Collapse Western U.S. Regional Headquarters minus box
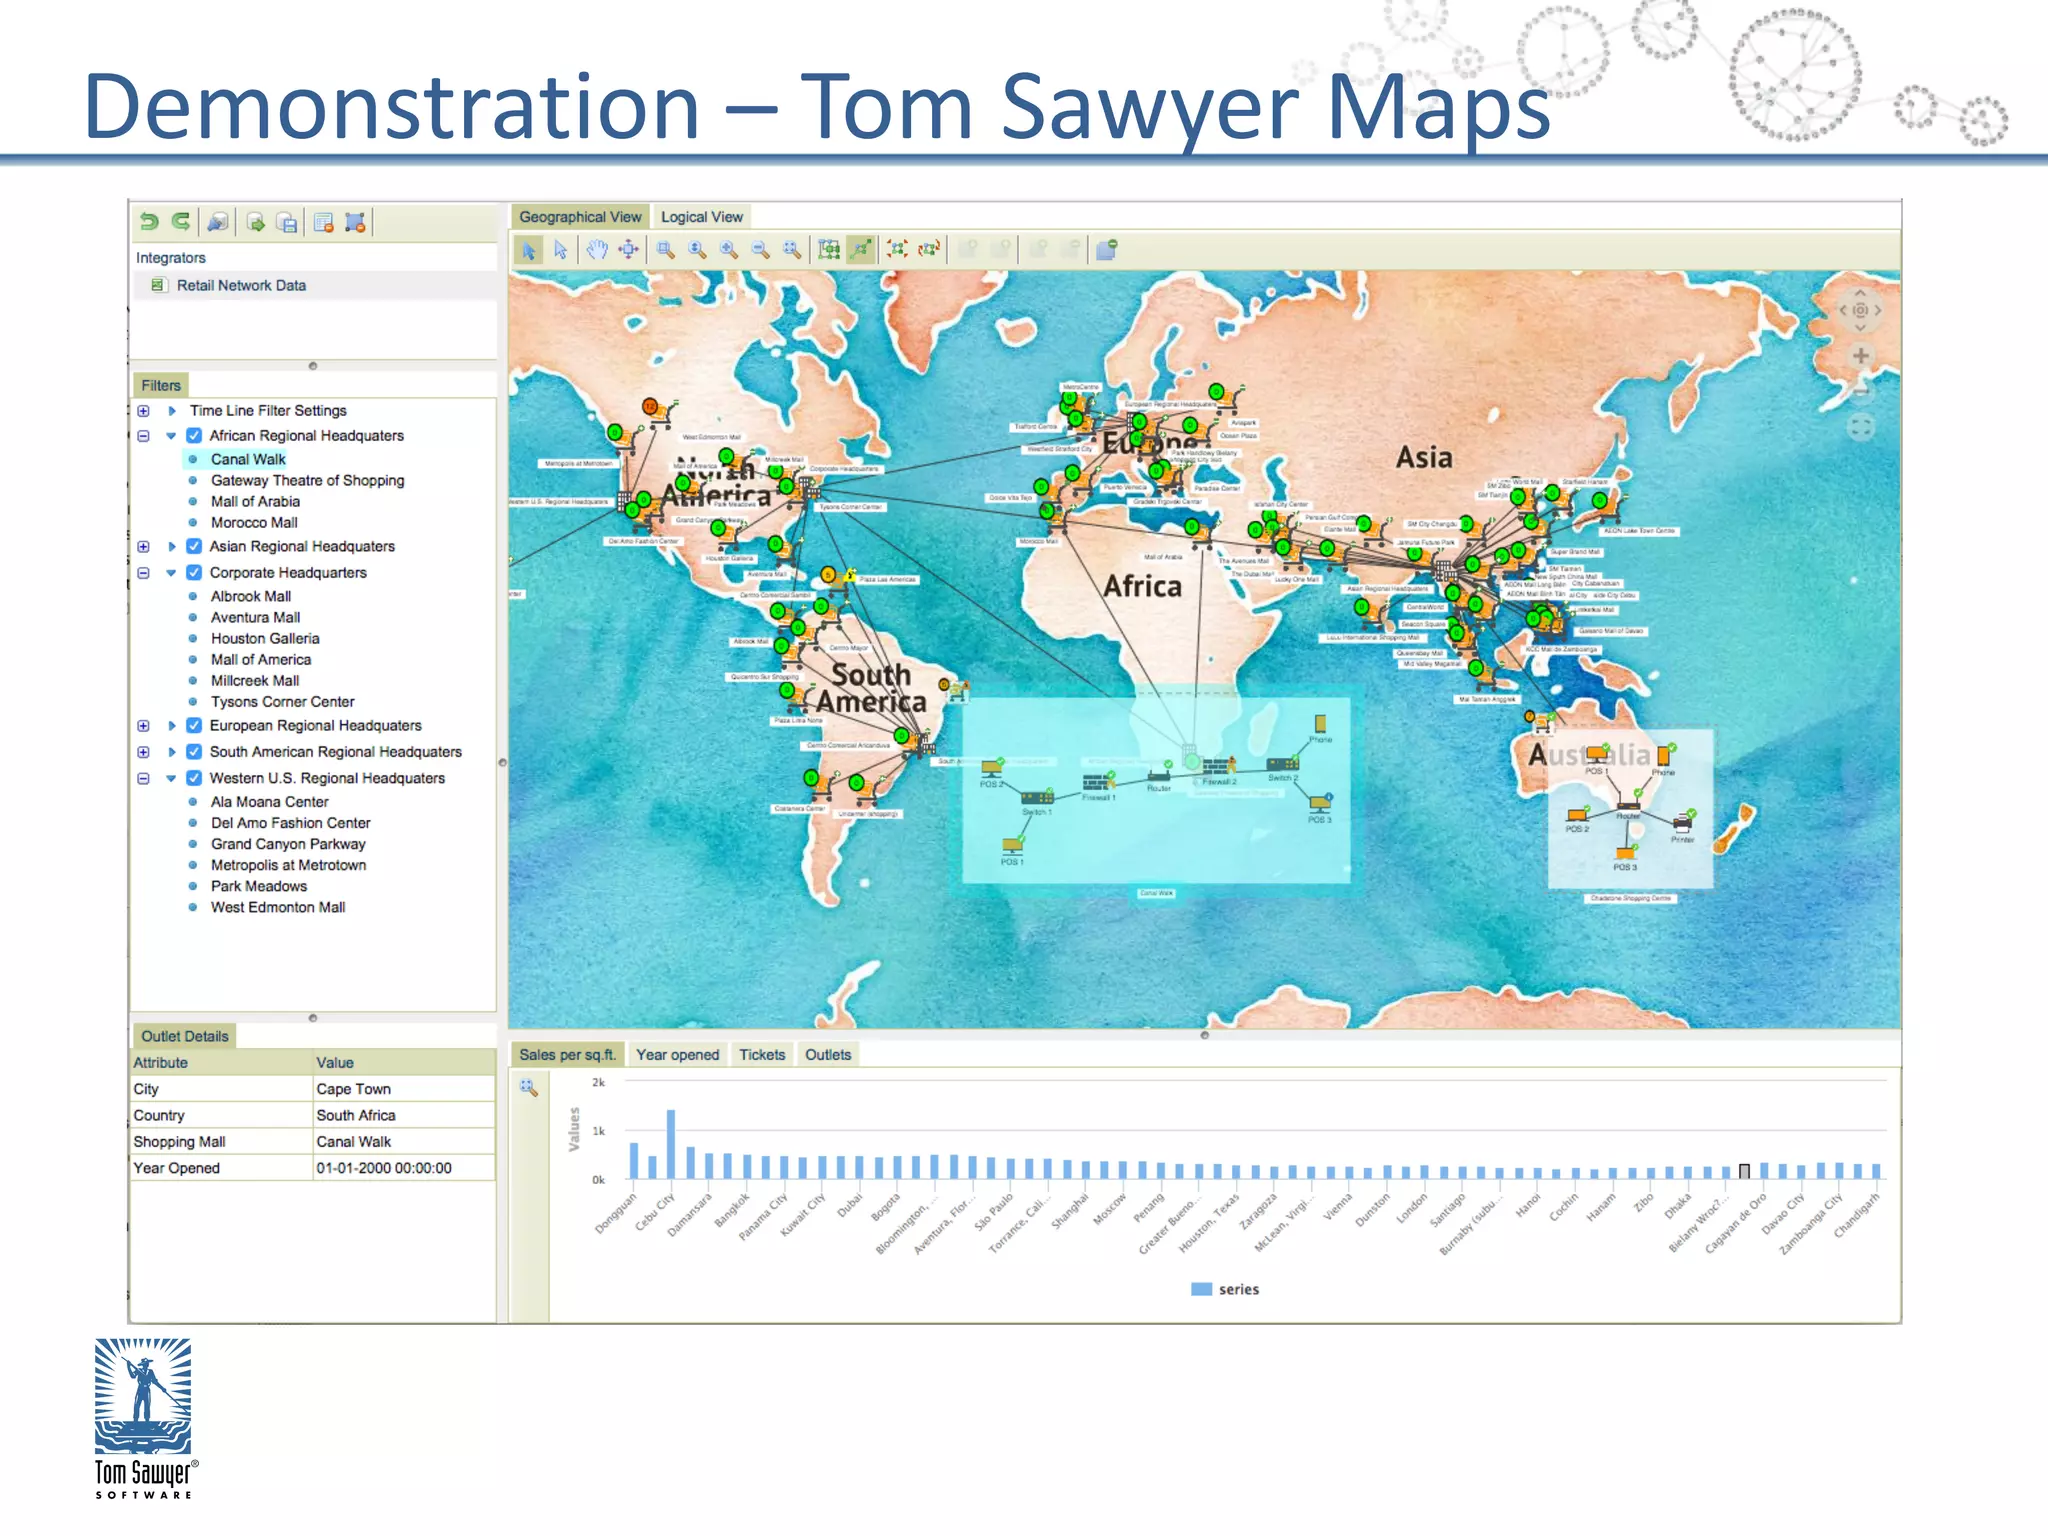 click(x=144, y=778)
